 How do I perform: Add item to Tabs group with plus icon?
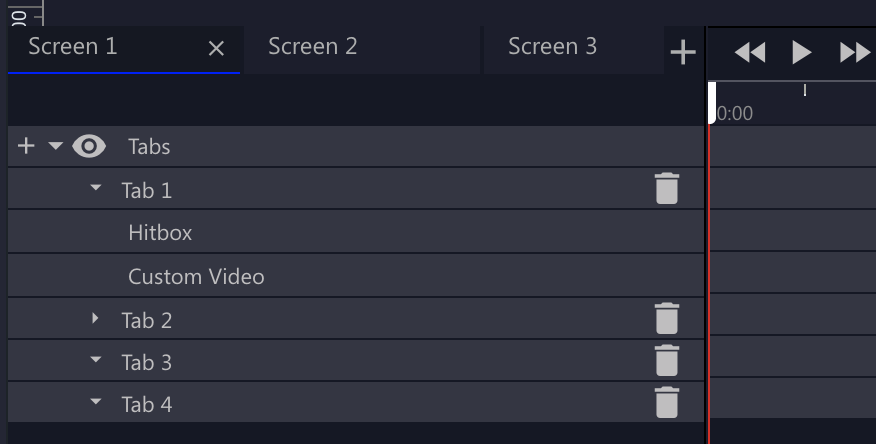pyautogui.click(x=26, y=146)
